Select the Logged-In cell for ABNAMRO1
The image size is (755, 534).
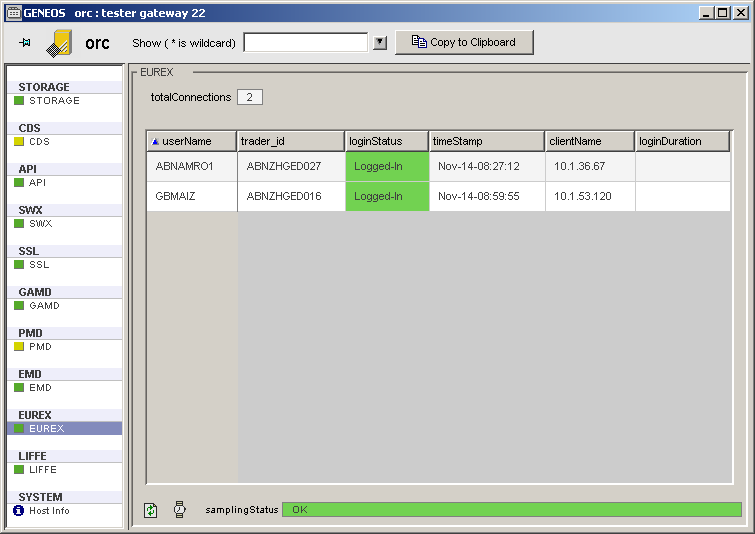pyautogui.click(x=387, y=166)
